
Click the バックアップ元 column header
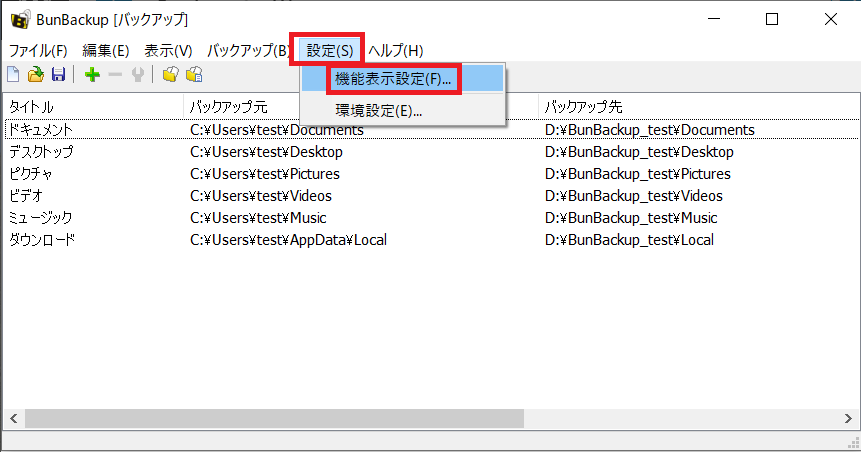pos(361,107)
